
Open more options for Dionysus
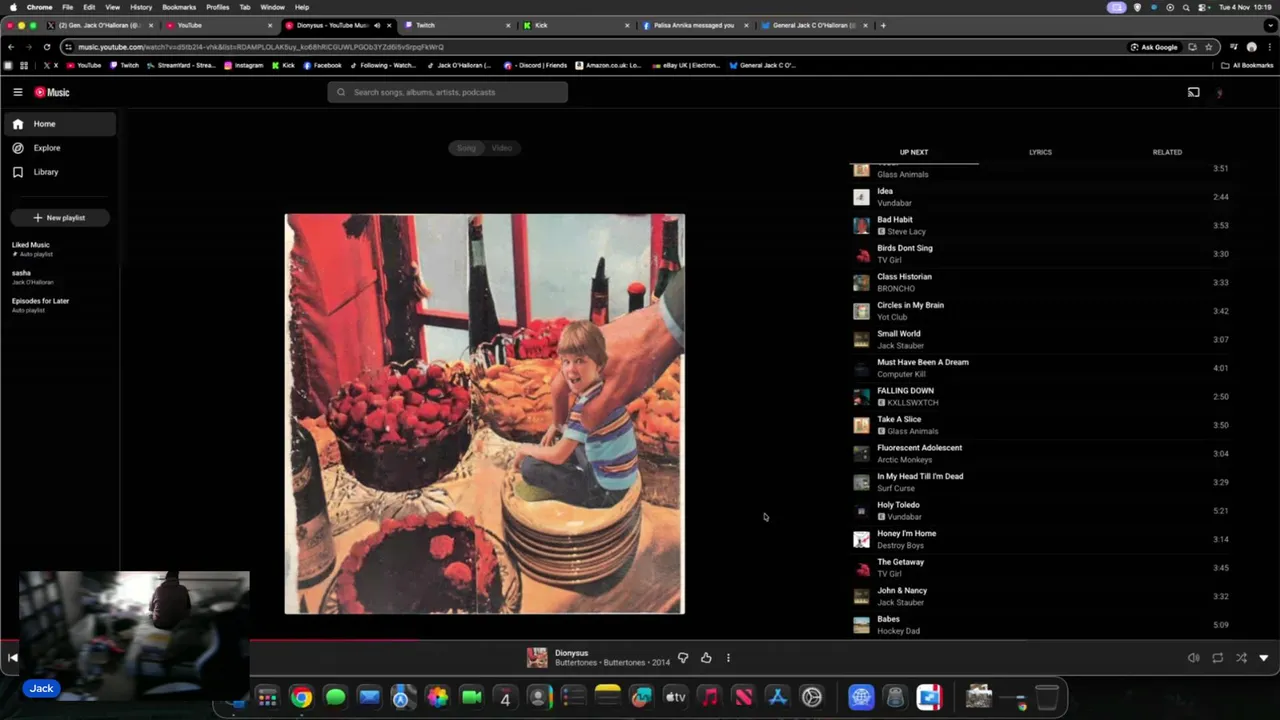[728, 658]
